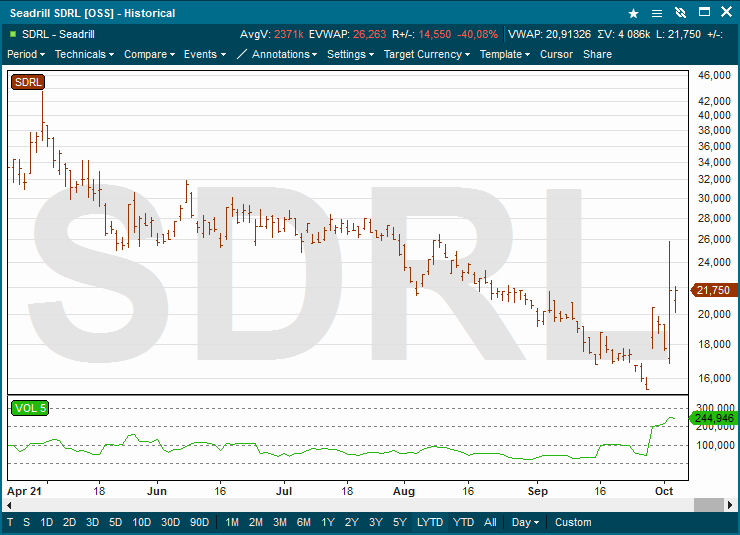Select the 1M time range
This screenshot has height=535, width=740.
(x=232, y=522)
